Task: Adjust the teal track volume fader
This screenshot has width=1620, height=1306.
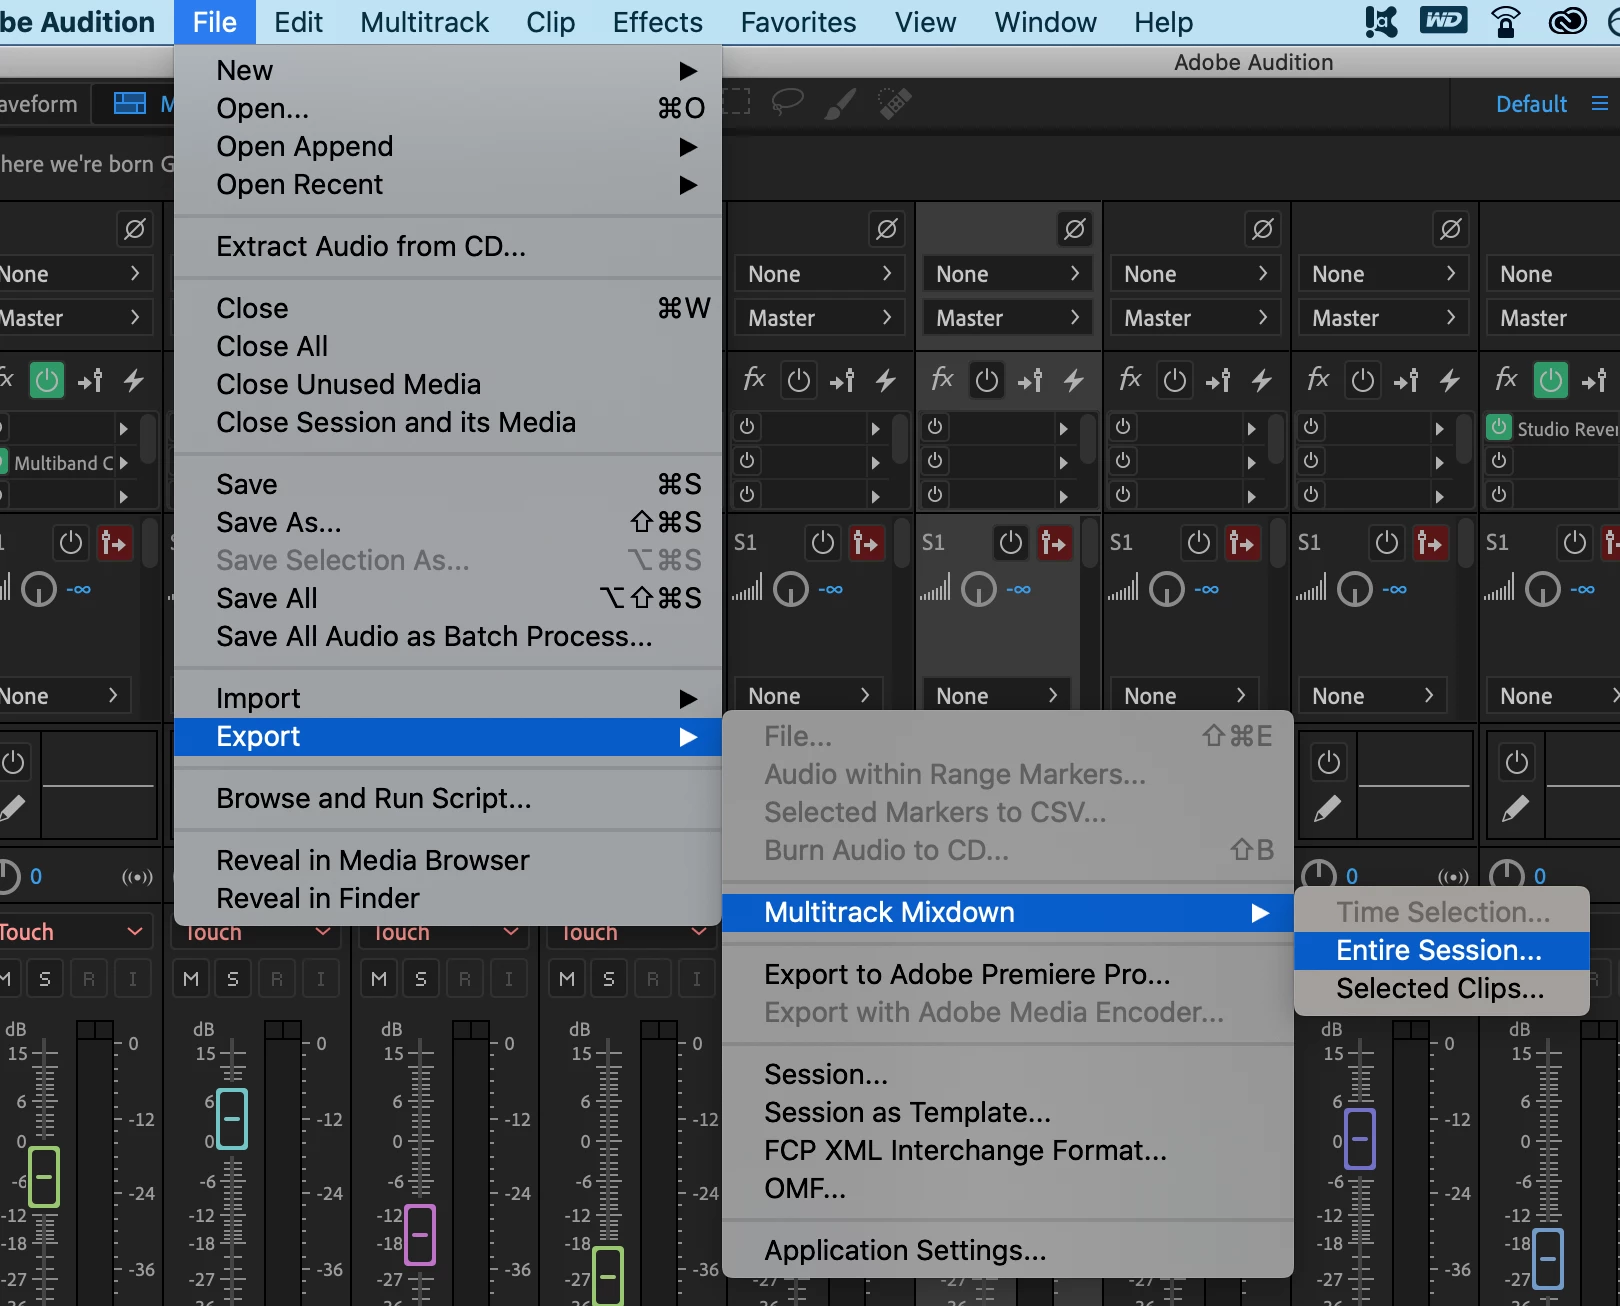Action: pyautogui.click(x=231, y=1118)
